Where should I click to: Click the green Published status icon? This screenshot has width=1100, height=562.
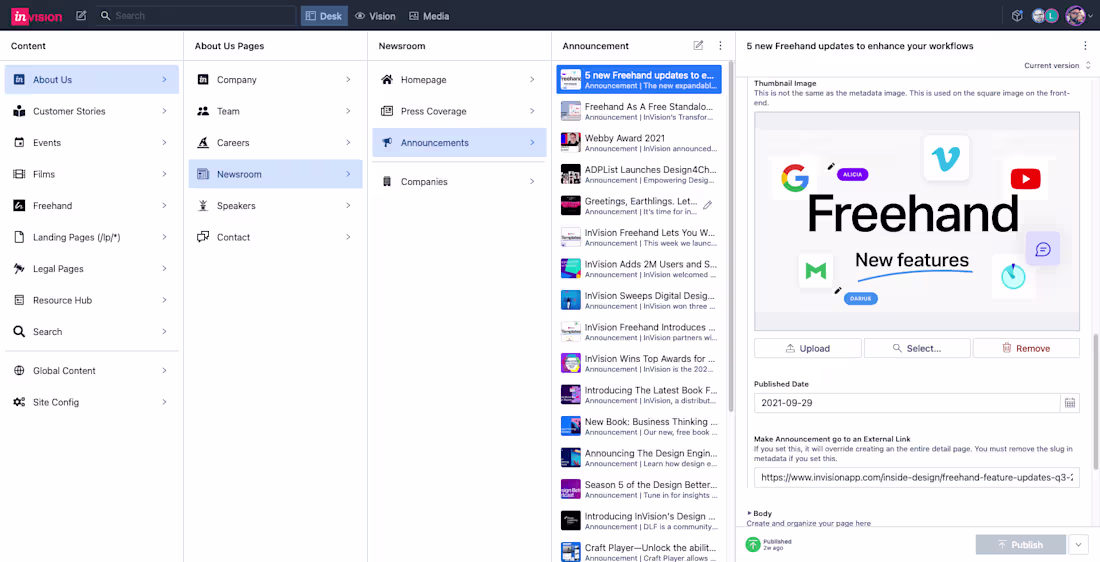(x=753, y=544)
